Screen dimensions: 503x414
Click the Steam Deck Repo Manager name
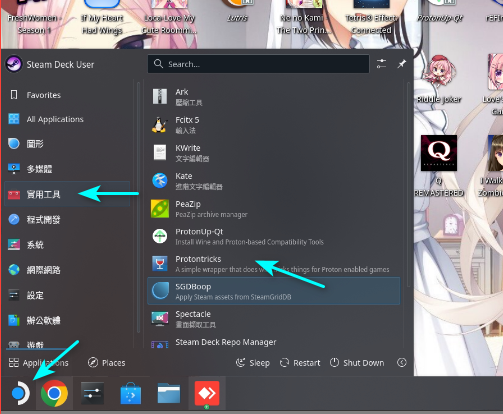(x=226, y=342)
